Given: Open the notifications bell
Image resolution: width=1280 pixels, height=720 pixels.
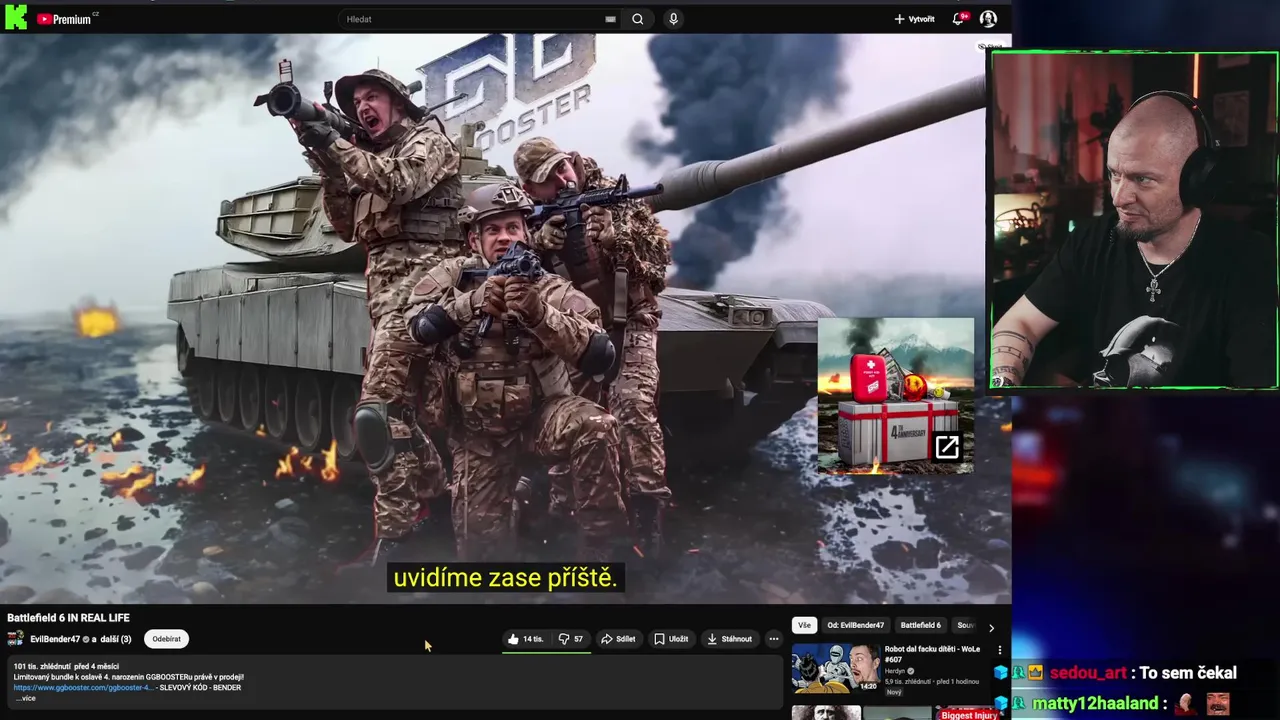Looking at the screenshot, I should click(x=959, y=19).
